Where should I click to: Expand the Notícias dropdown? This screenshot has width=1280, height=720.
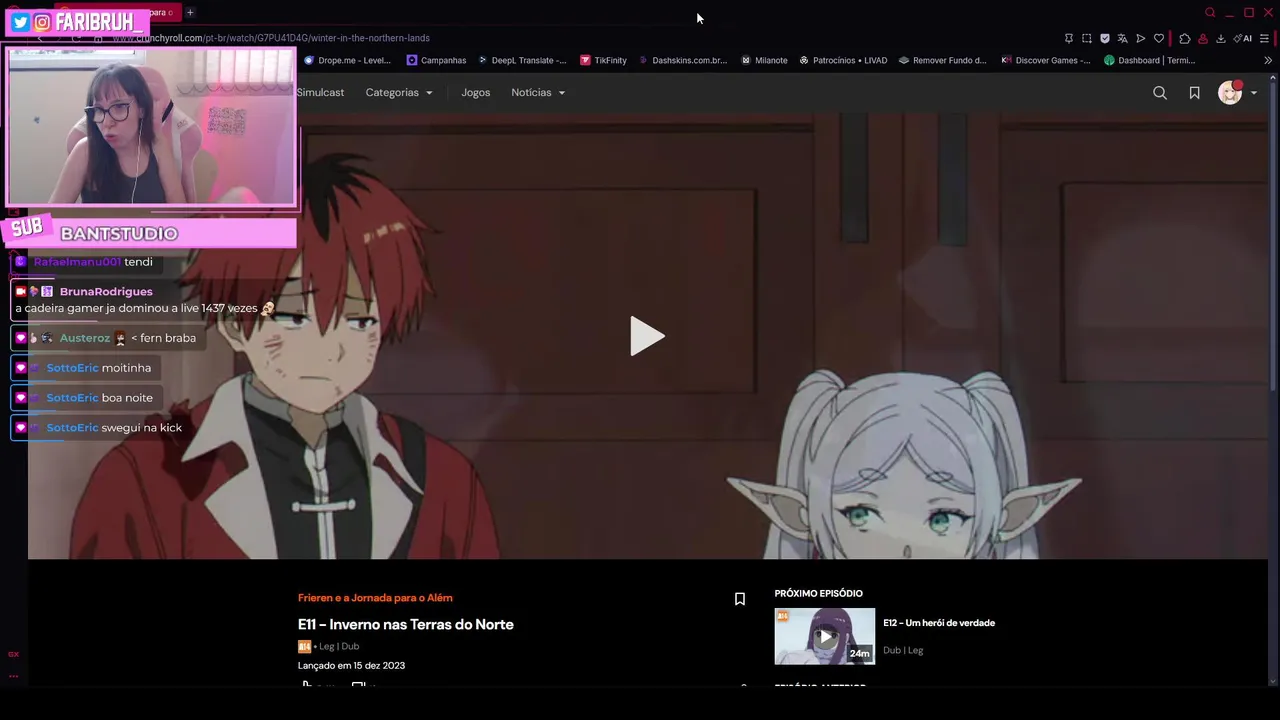tap(538, 92)
